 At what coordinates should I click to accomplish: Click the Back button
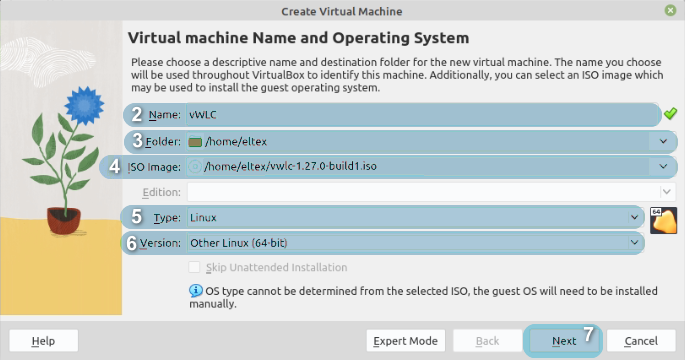pyautogui.click(x=488, y=341)
